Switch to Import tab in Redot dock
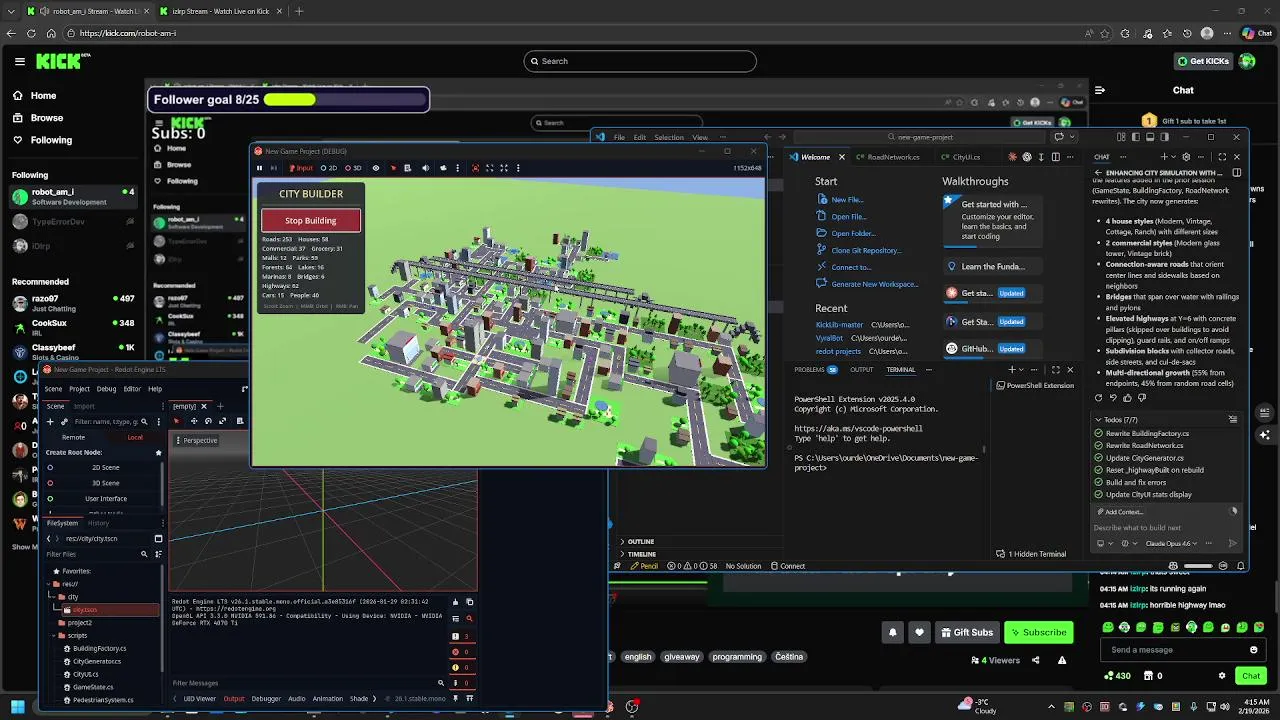The image size is (1280, 720). click(x=84, y=406)
